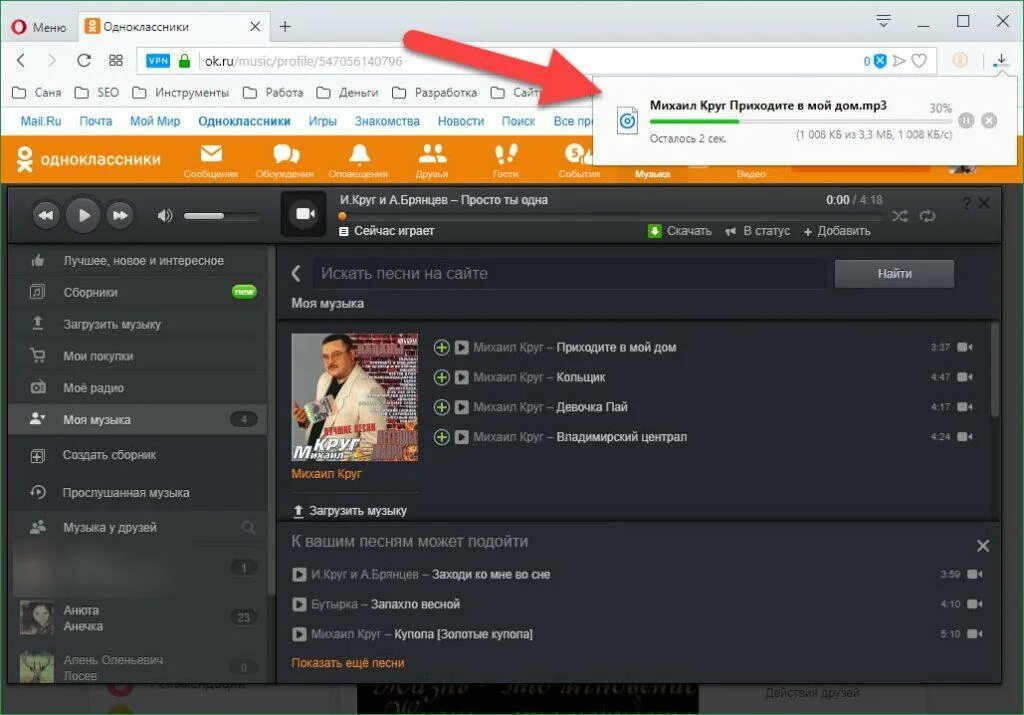
Task: Open the Мой Мир link
Action: tap(155, 121)
